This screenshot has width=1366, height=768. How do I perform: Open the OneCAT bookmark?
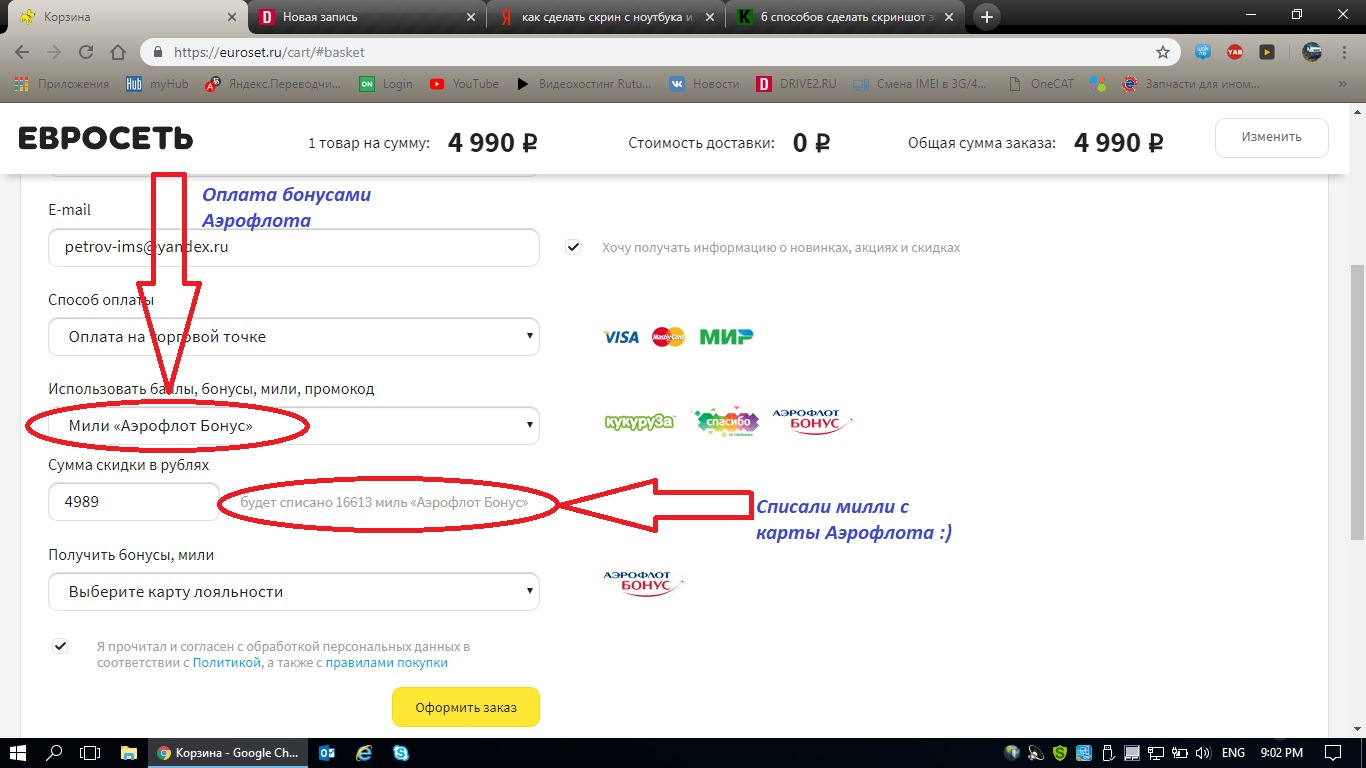[1041, 84]
